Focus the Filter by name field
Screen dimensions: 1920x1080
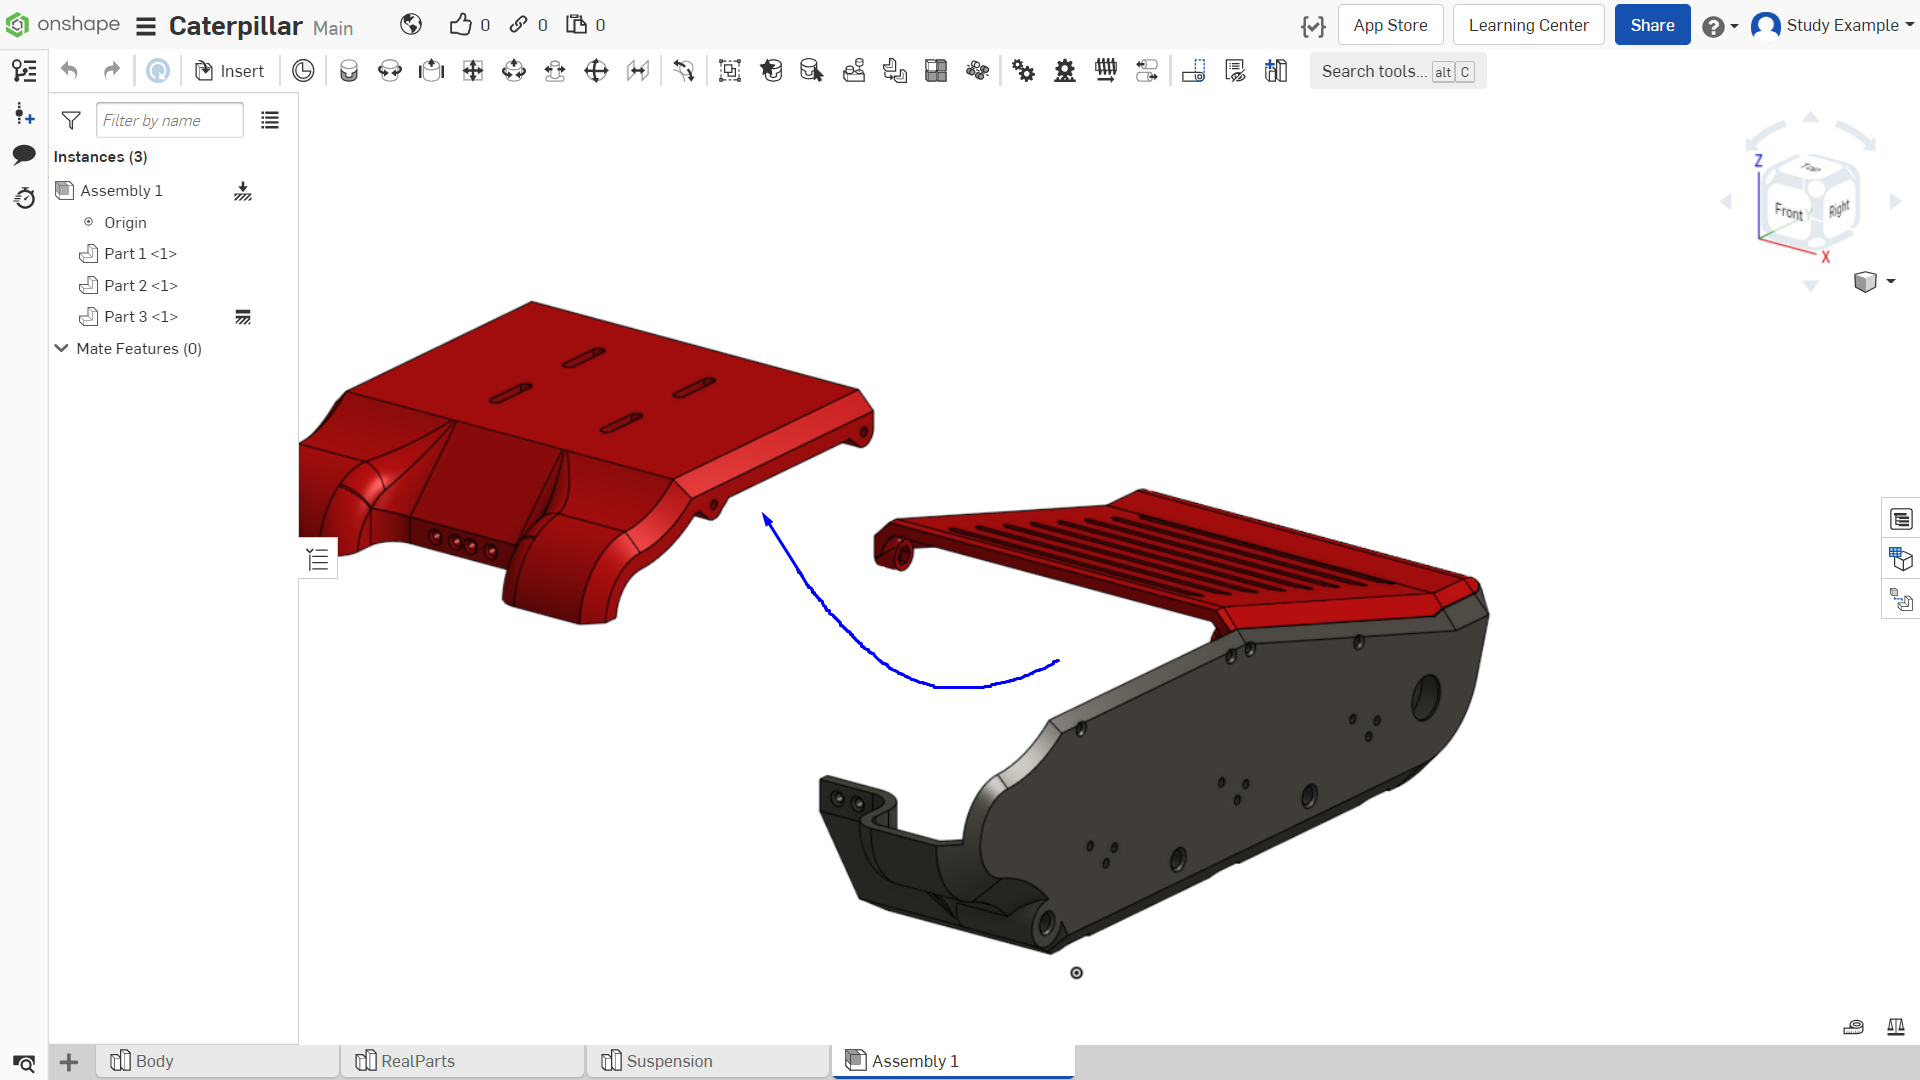point(170,120)
